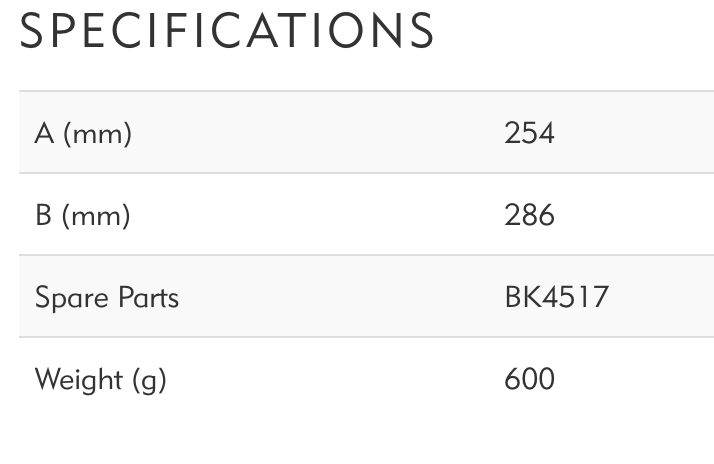Click the value 254
The image size is (714, 464).
pos(529,133)
